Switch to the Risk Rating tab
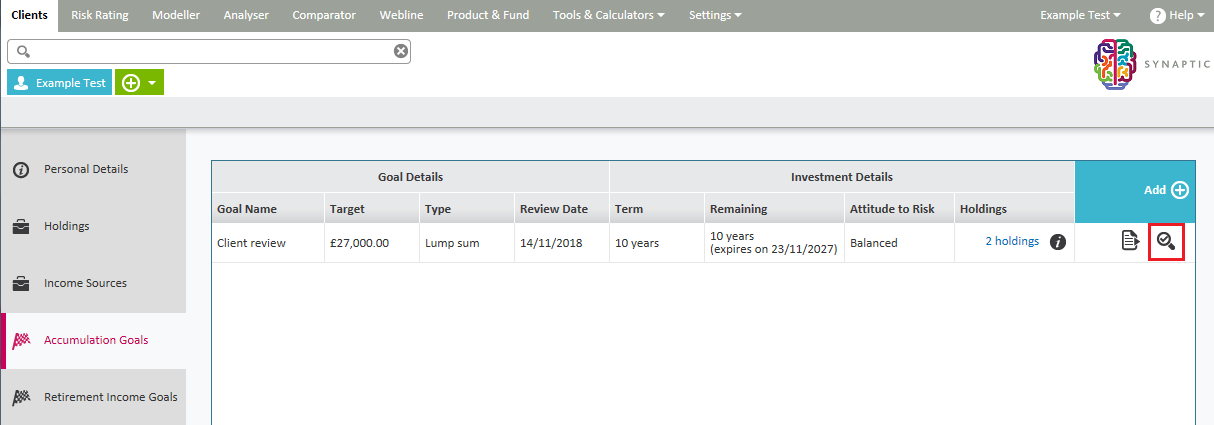 [100, 15]
